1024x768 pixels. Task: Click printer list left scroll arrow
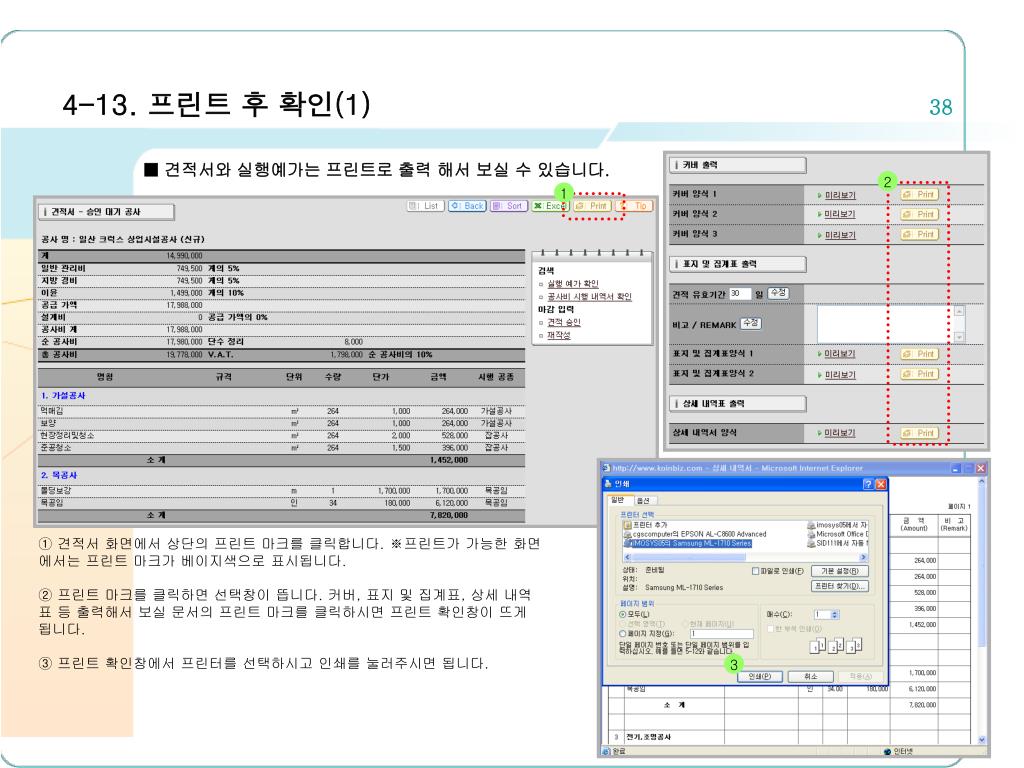(x=628, y=557)
